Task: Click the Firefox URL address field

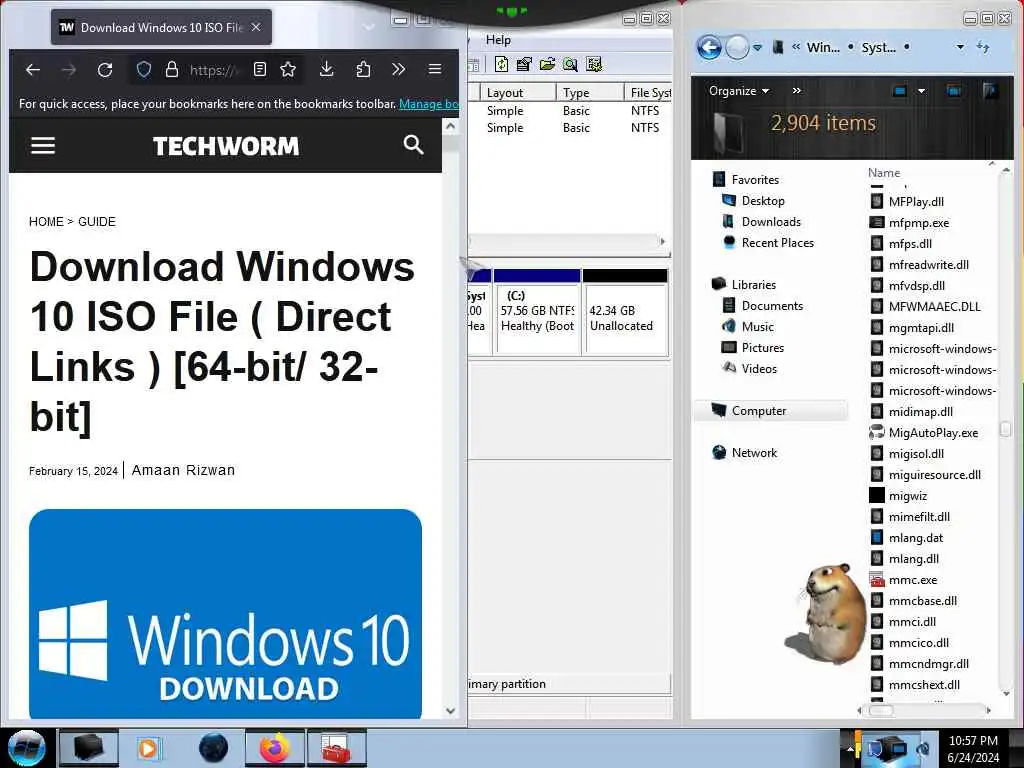Action: (213, 70)
